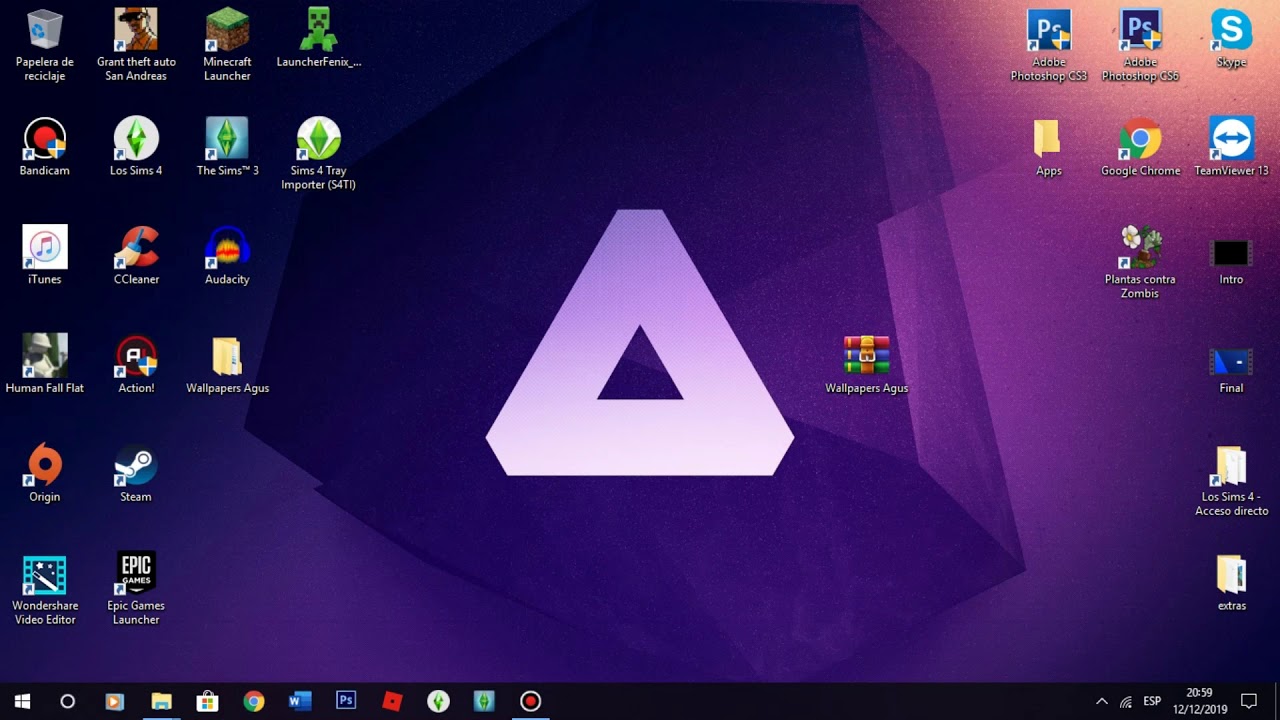Switch to the Bandicam recorder taskbar button
The width and height of the screenshot is (1280, 720).
click(531, 701)
